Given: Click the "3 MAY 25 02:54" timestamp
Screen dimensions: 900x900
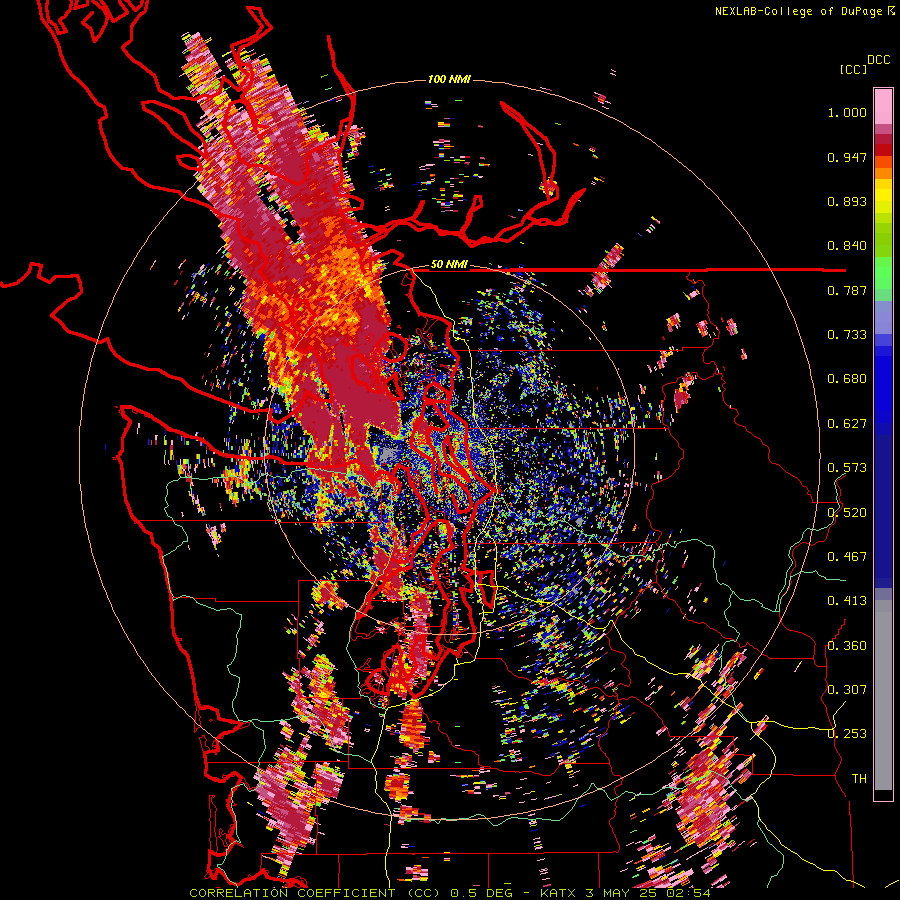Looking at the screenshot, I should (x=648, y=893).
